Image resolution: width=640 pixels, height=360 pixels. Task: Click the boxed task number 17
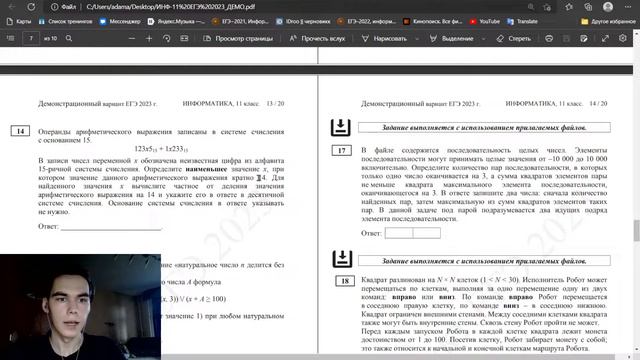(x=342, y=151)
